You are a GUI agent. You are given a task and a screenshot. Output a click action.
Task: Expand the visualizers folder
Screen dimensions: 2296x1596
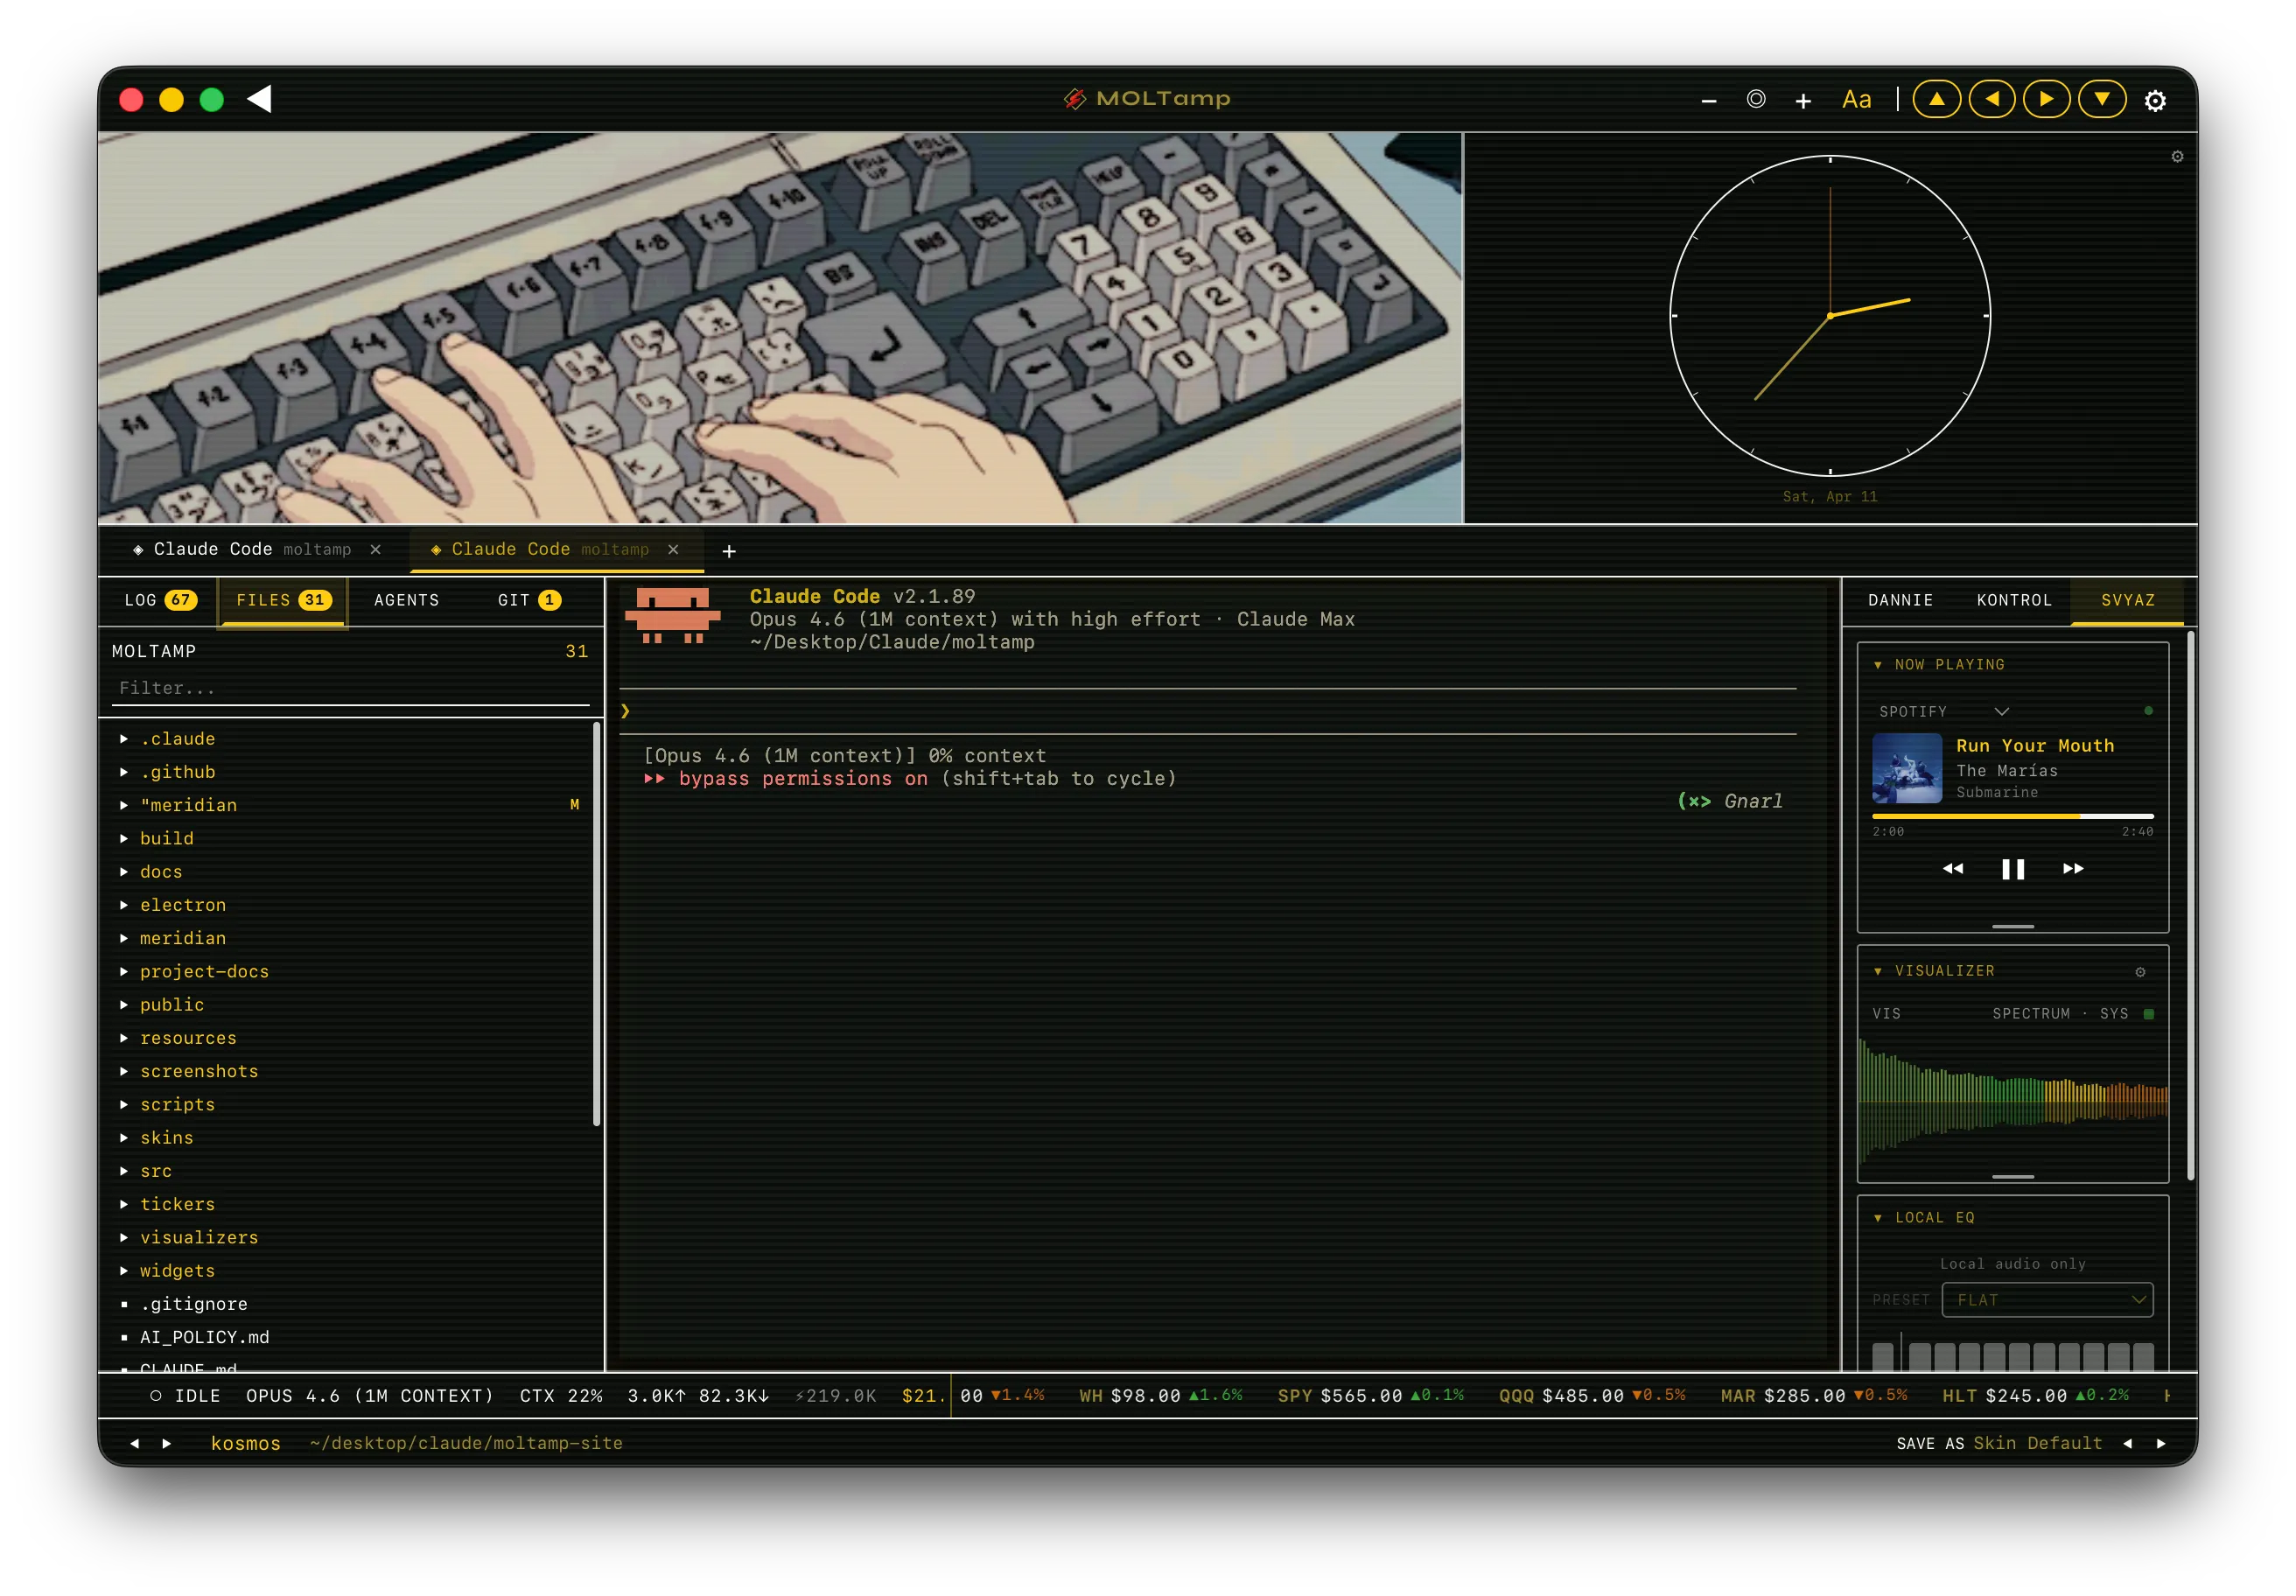[x=350, y=1237]
